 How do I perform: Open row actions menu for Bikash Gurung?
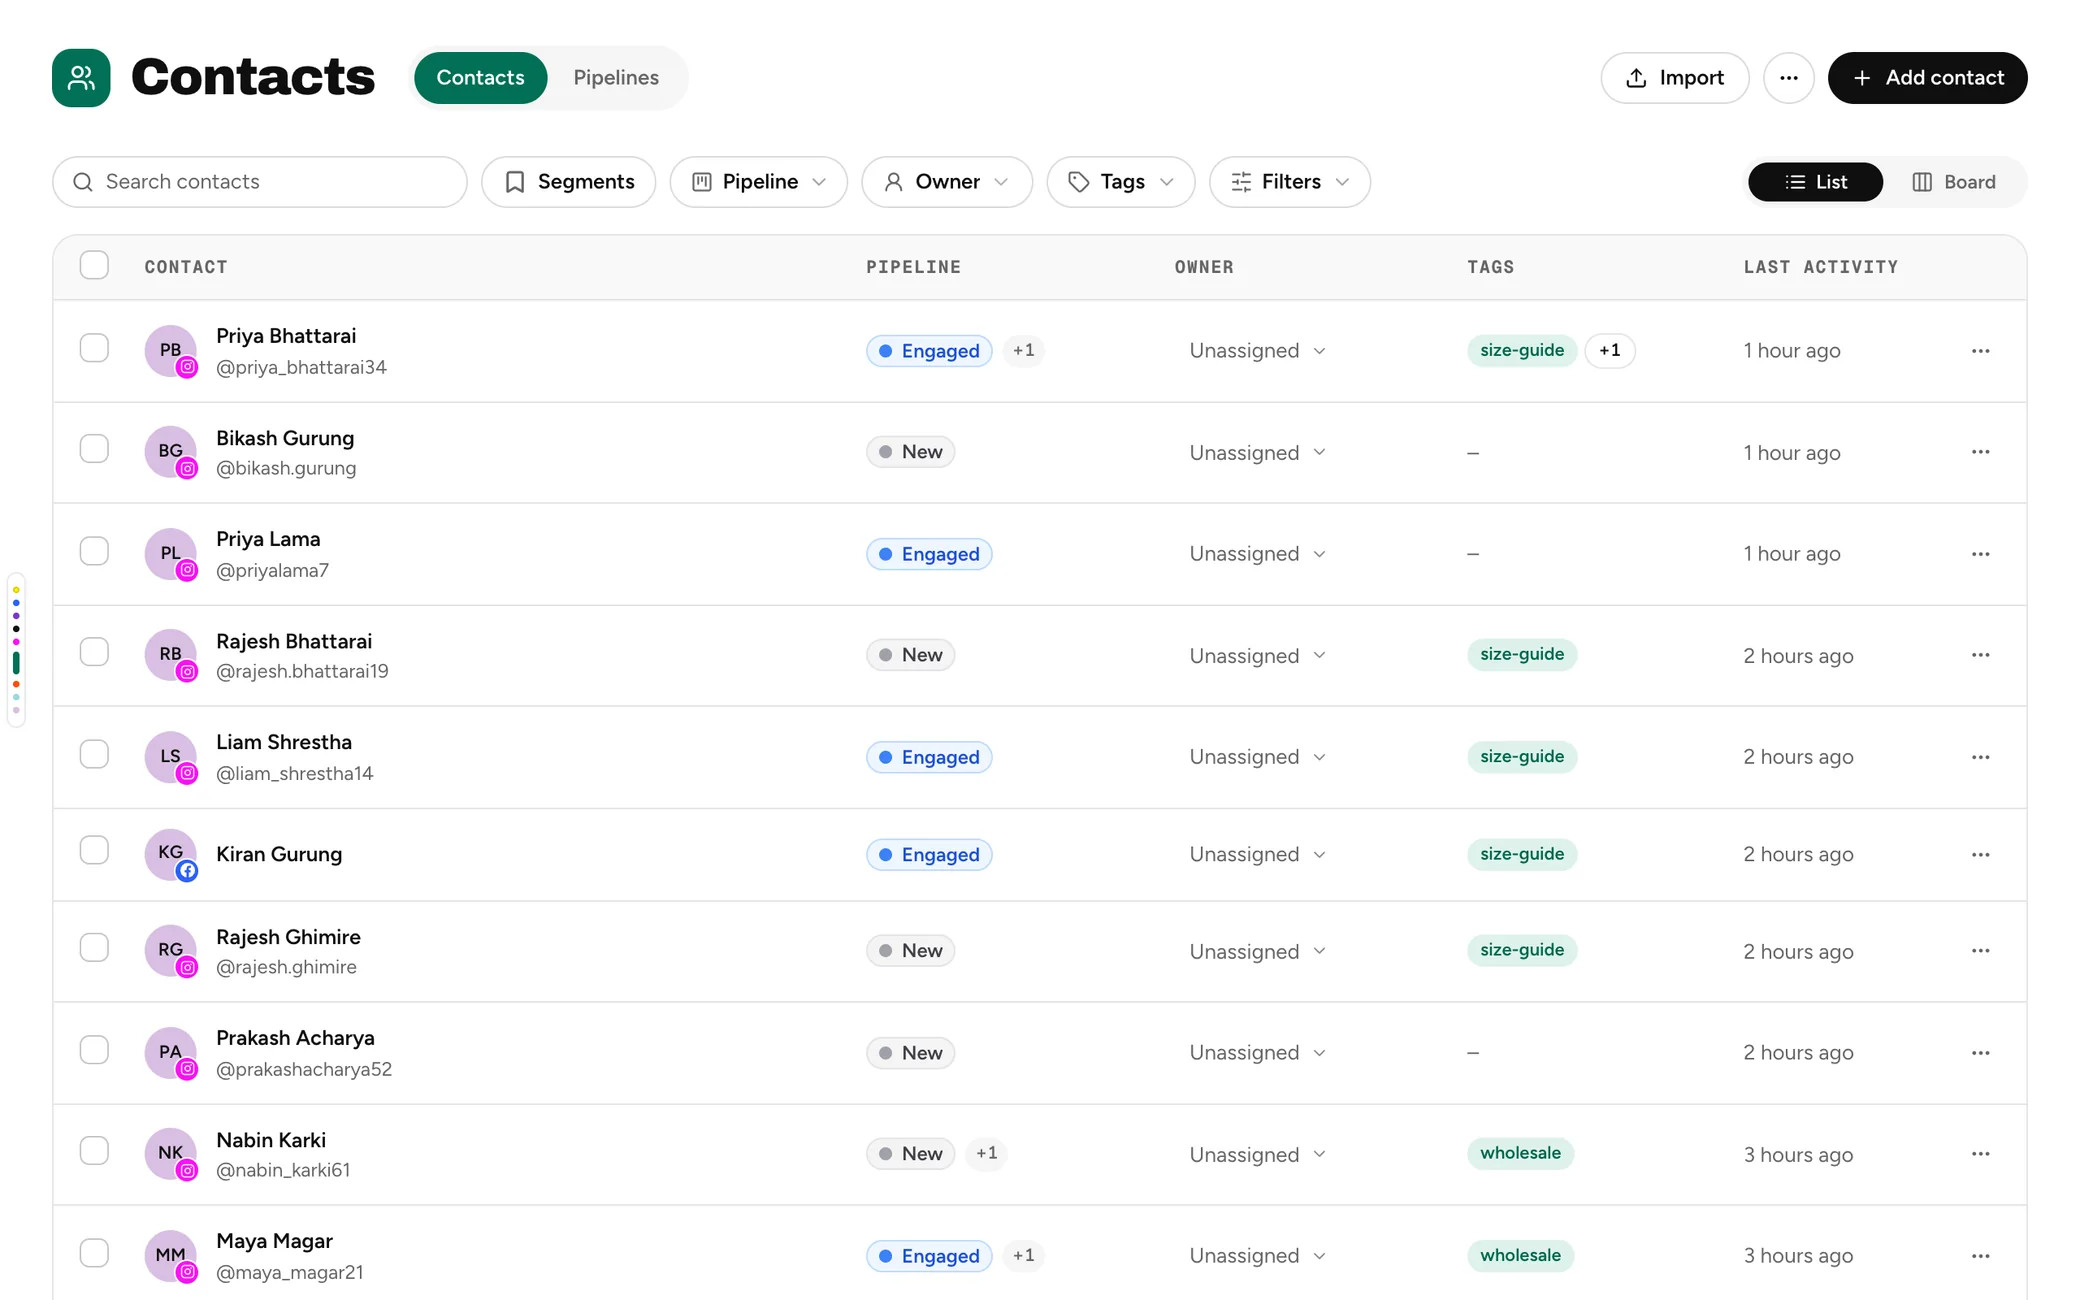point(1980,452)
